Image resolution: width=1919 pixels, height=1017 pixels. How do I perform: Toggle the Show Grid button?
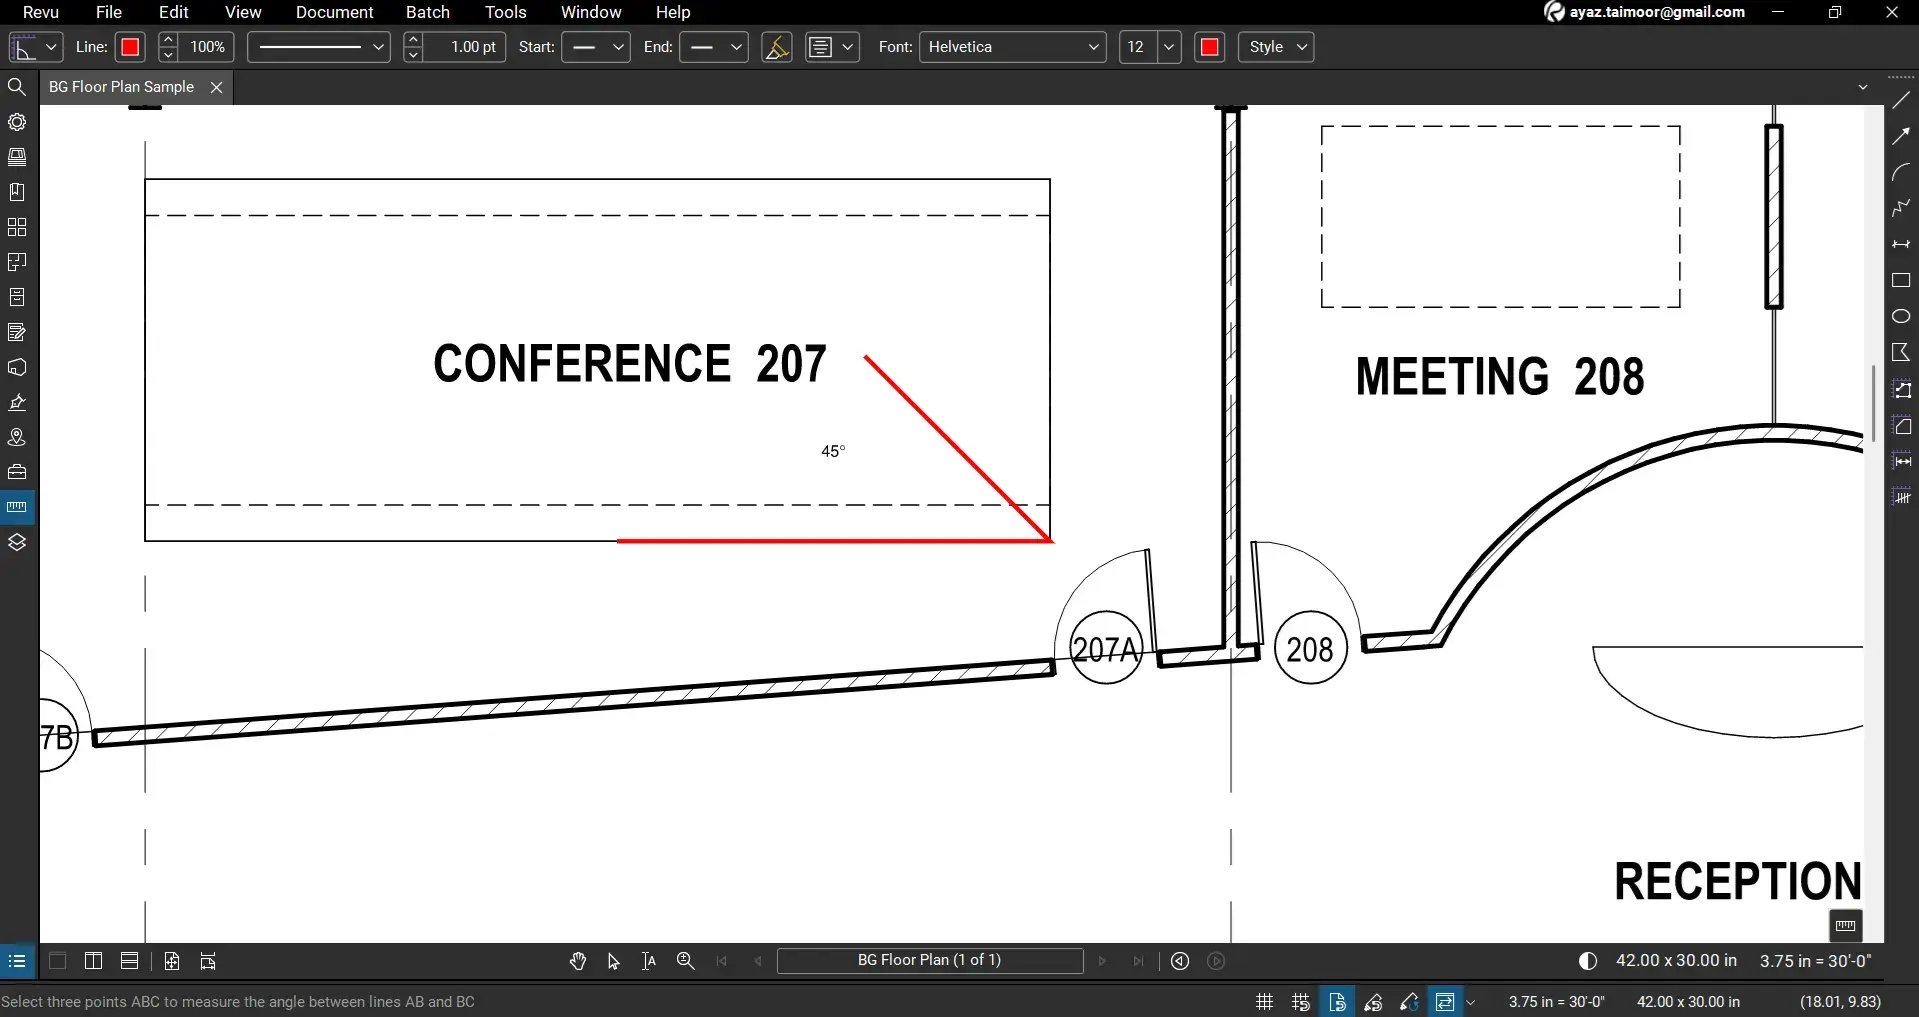tap(1264, 1001)
